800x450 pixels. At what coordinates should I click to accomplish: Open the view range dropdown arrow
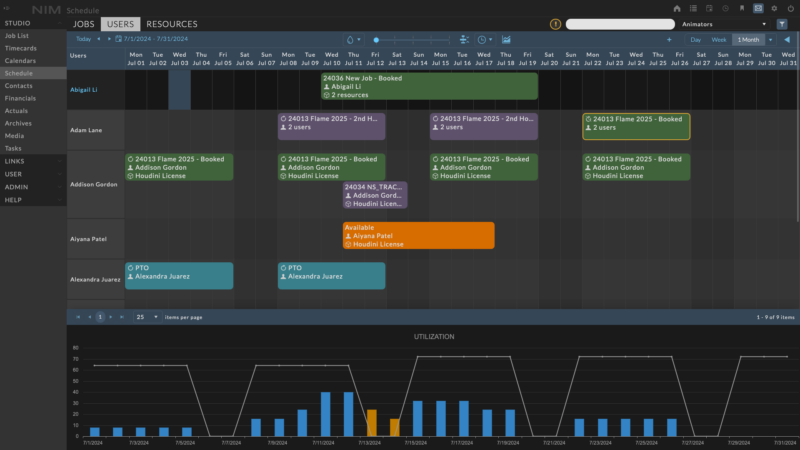[770, 39]
